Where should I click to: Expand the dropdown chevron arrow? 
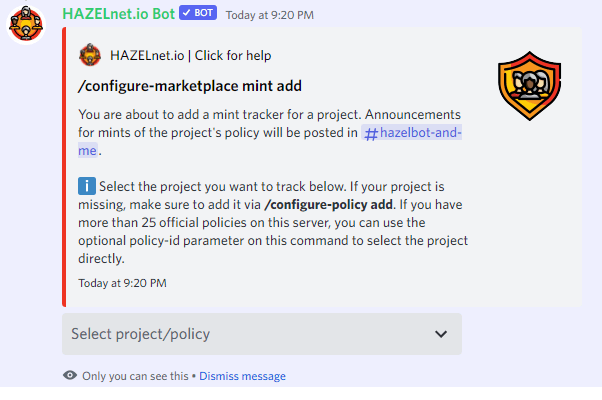click(x=441, y=334)
